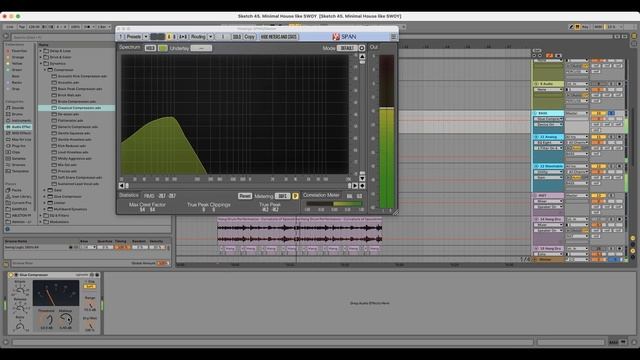Collapse the Compressor preset folder
Image resolution: width=640 pixels, height=360 pixels.
point(45,70)
